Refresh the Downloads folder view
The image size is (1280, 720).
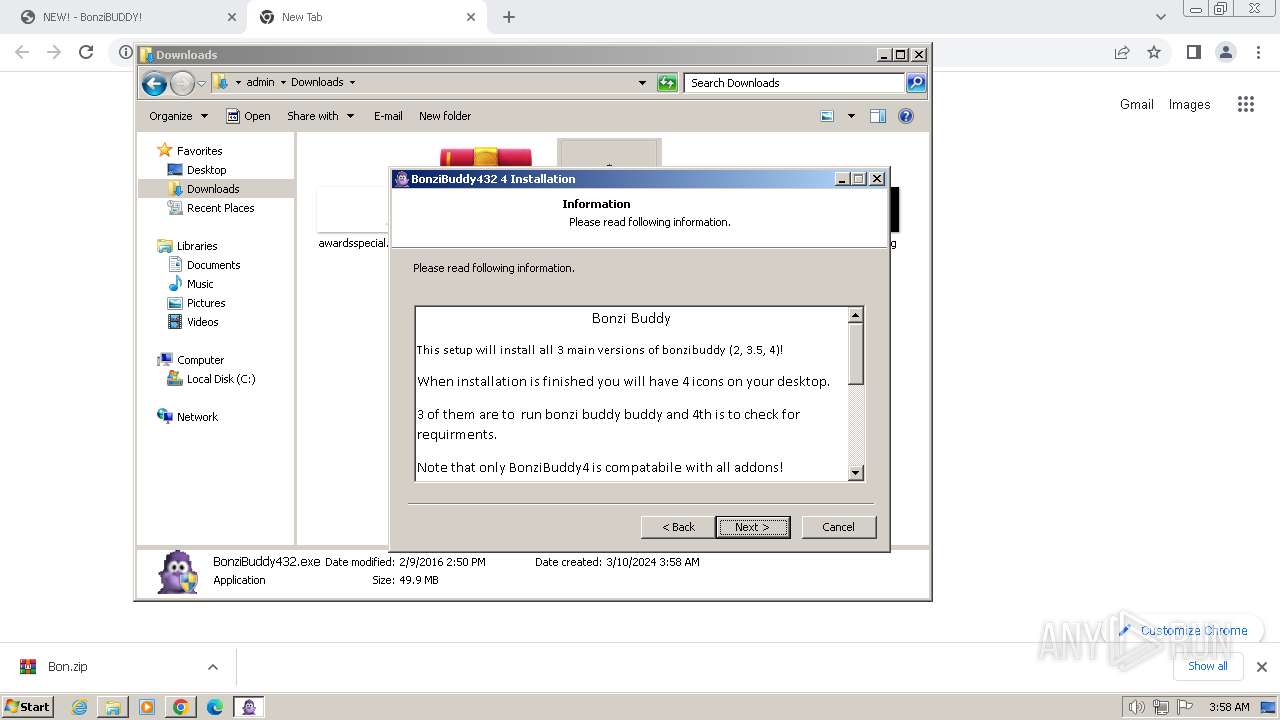[667, 83]
